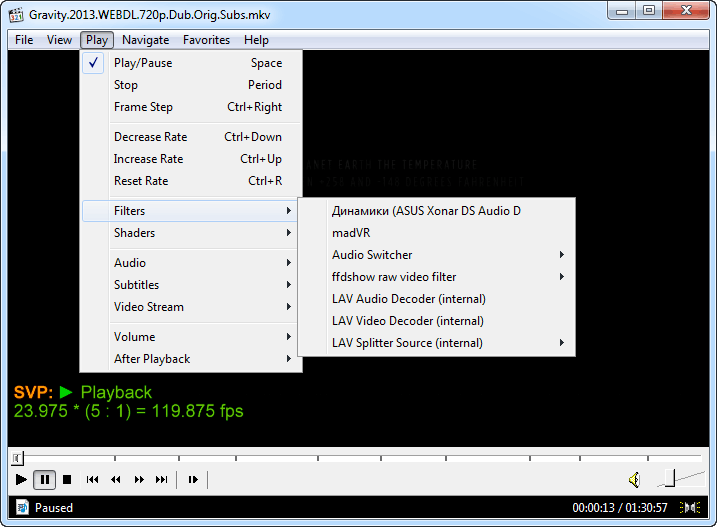The image size is (717, 527).
Task: Click the Play button in the toolbar
Action: click(22, 480)
